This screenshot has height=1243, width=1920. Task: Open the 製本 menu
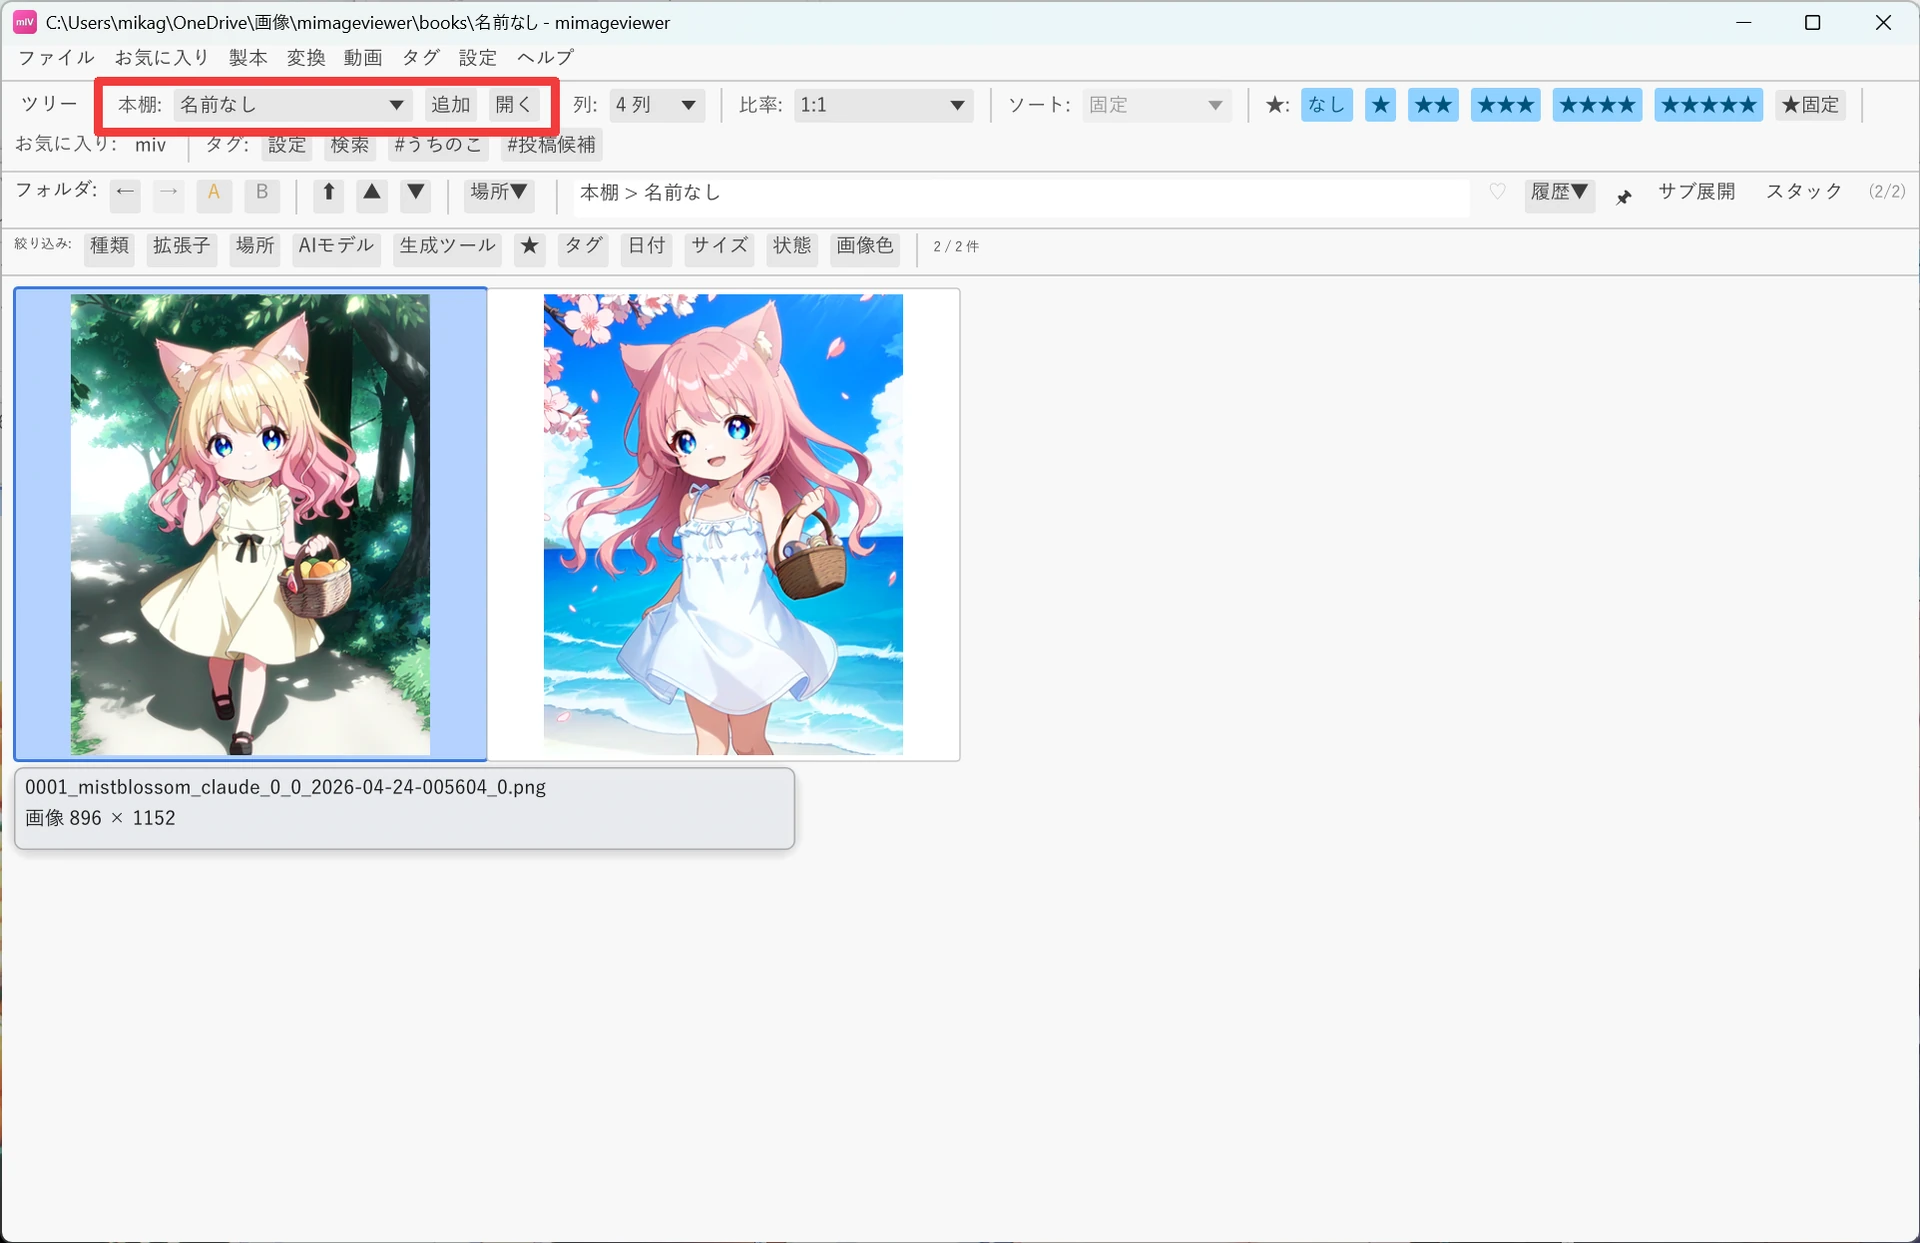click(x=248, y=58)
